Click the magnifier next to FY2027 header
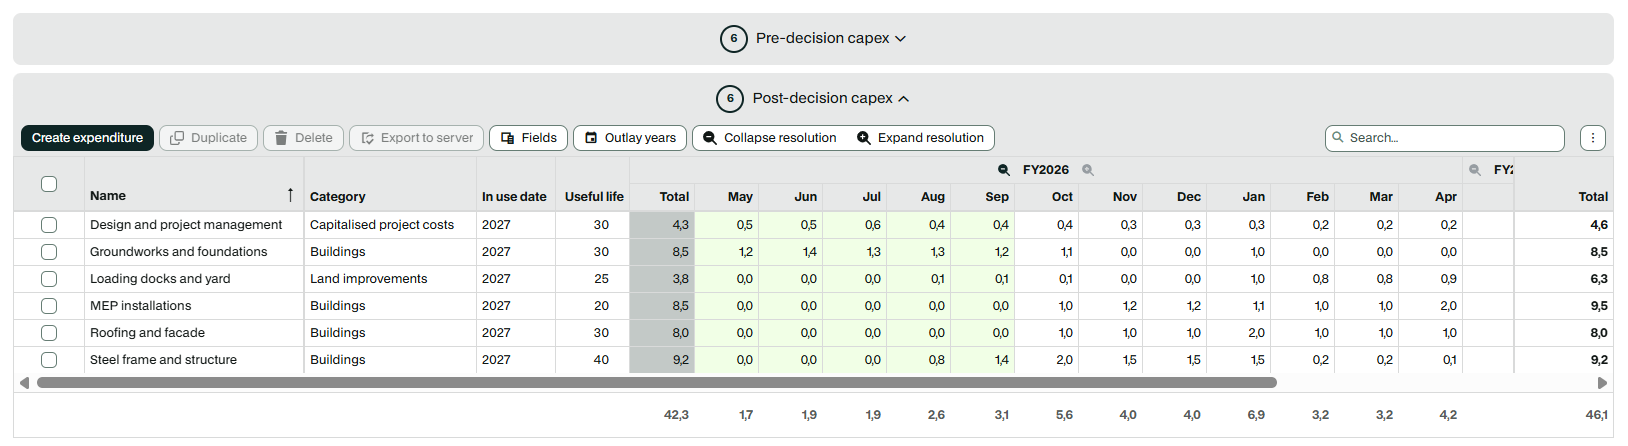This screenshot has width=1628, height=446. tap(1474, 170)
